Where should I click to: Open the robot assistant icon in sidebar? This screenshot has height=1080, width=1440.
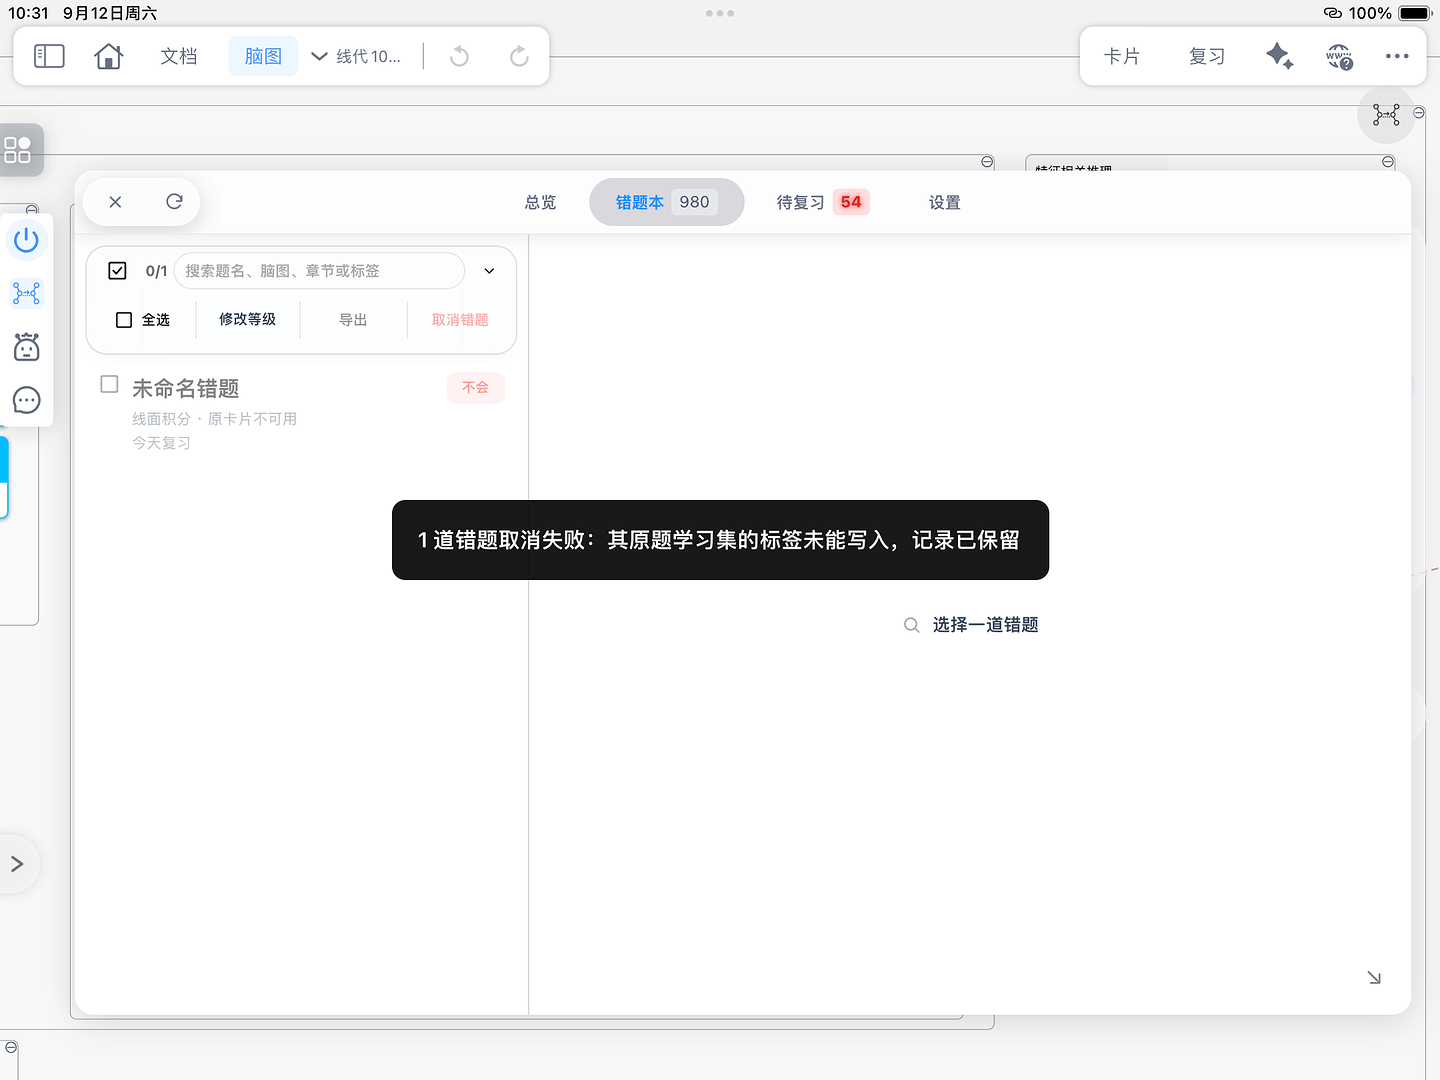(x=27, y=347)
